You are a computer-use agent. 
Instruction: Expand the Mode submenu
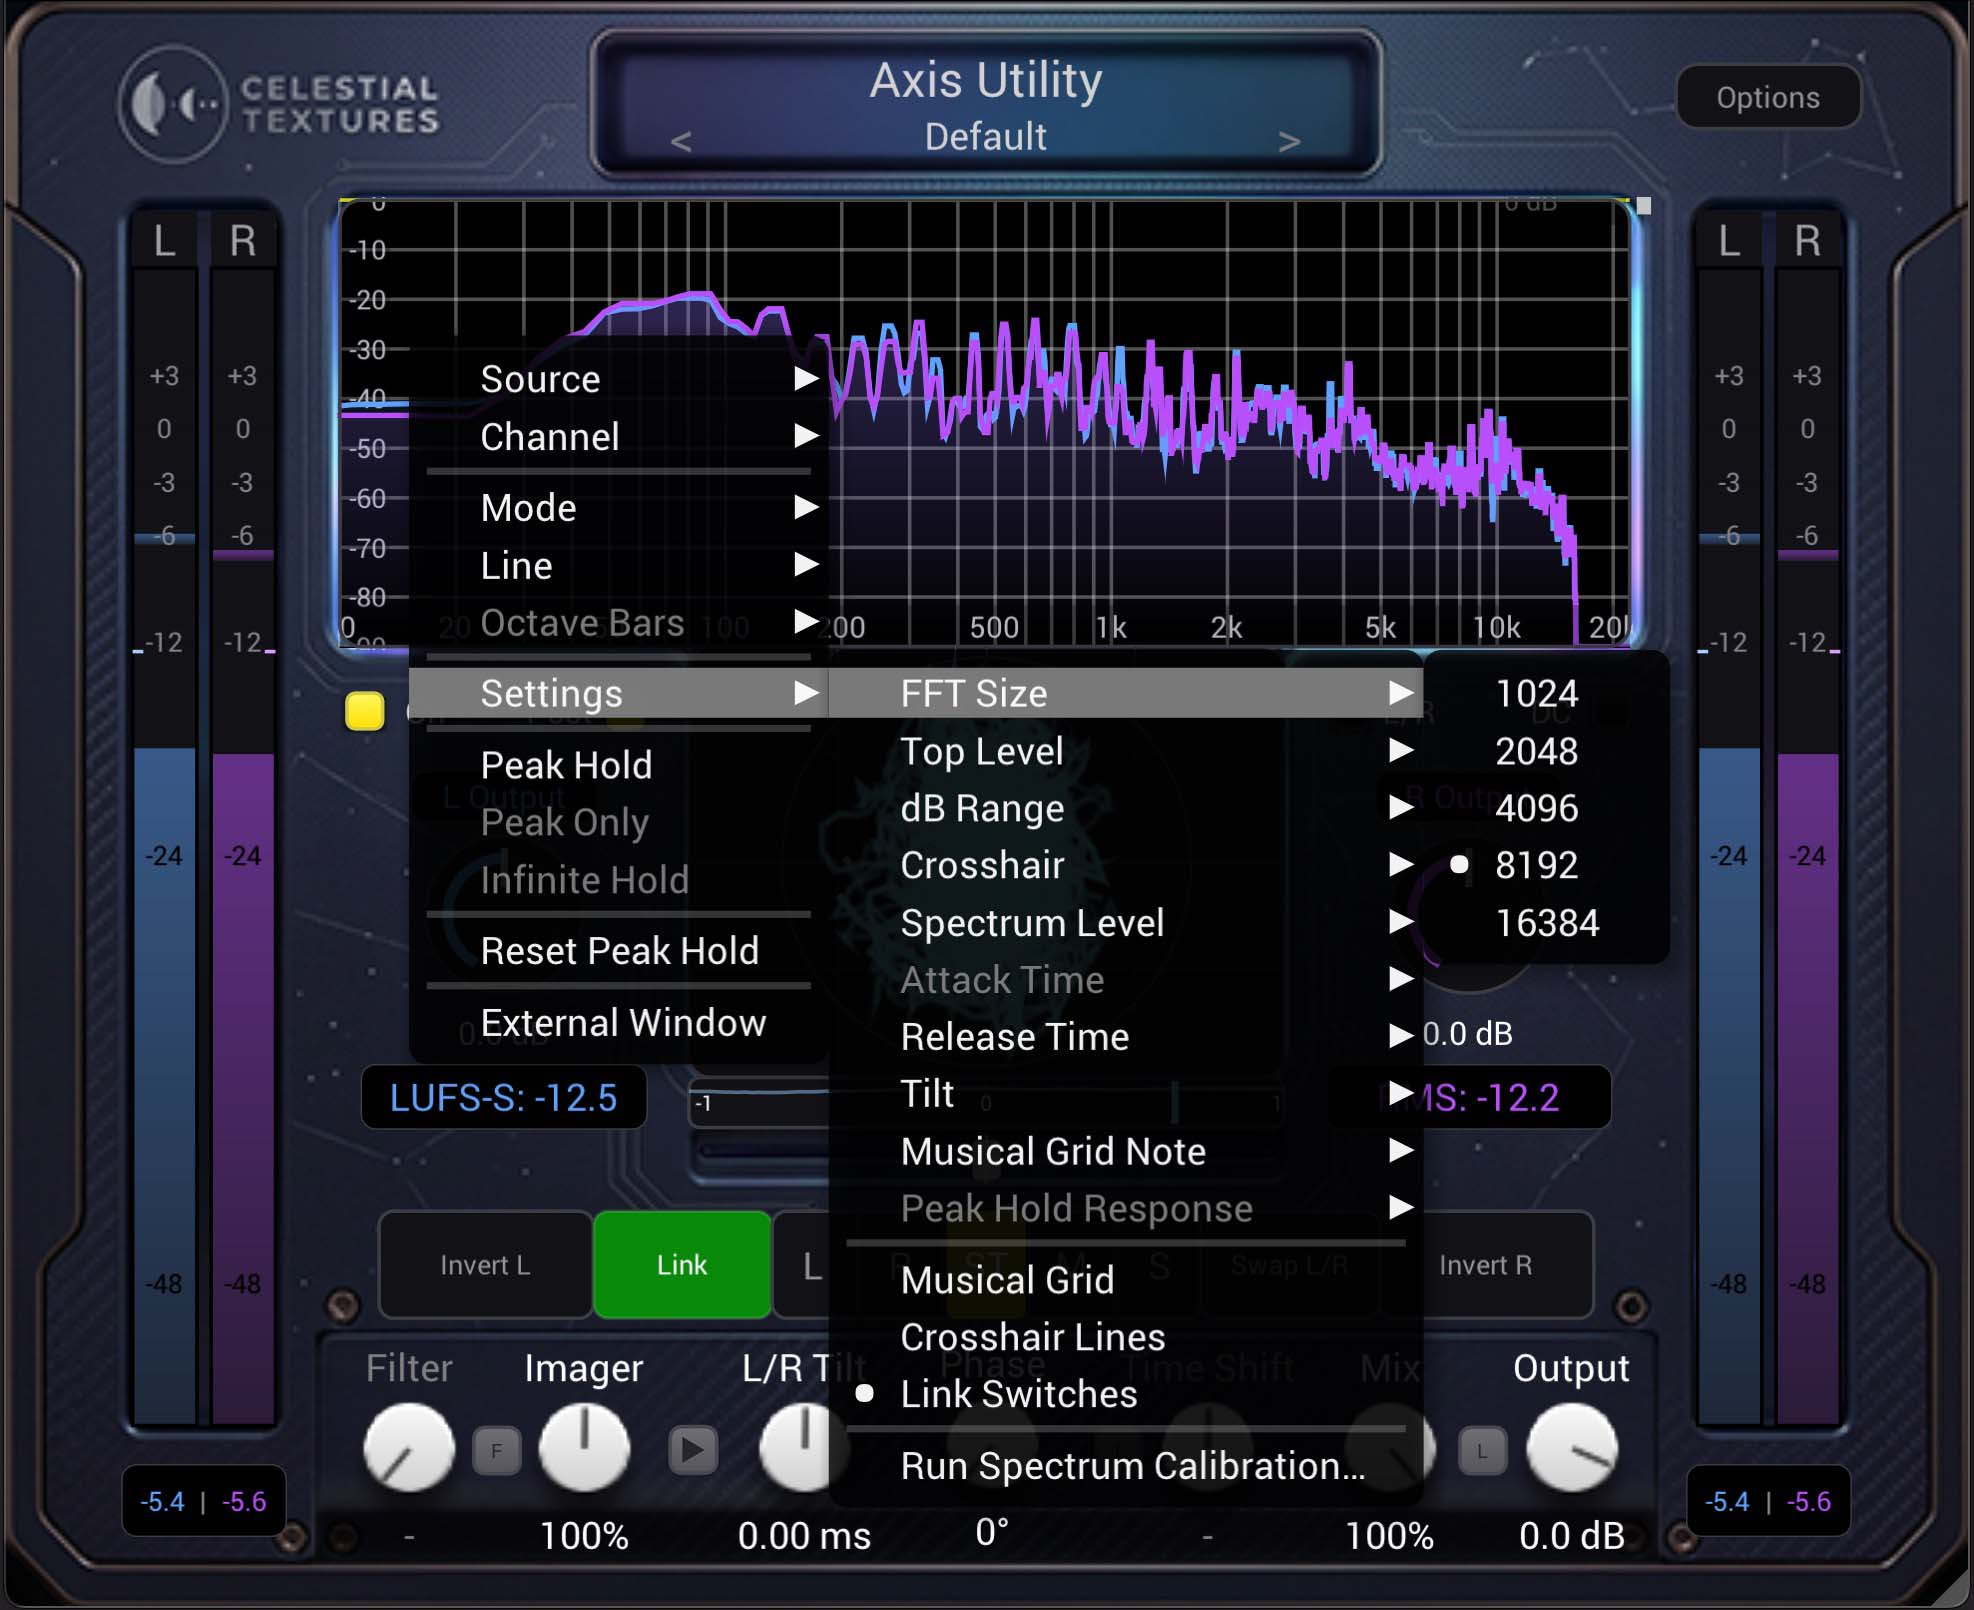click(619, 508)
